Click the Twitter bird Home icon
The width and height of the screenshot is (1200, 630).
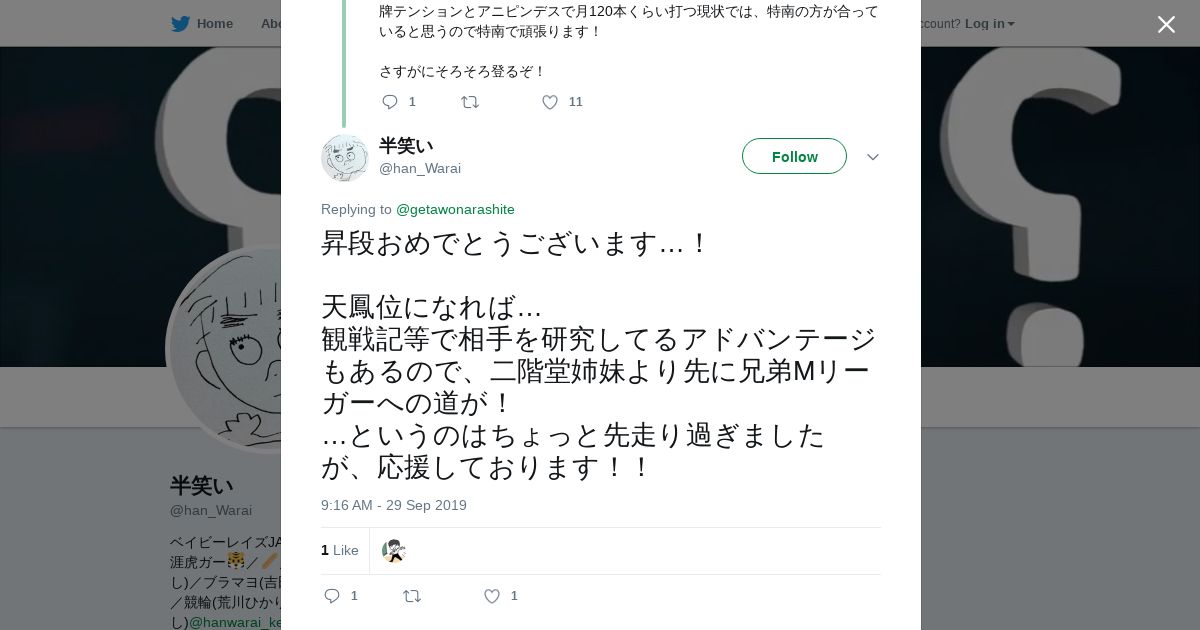180,23
